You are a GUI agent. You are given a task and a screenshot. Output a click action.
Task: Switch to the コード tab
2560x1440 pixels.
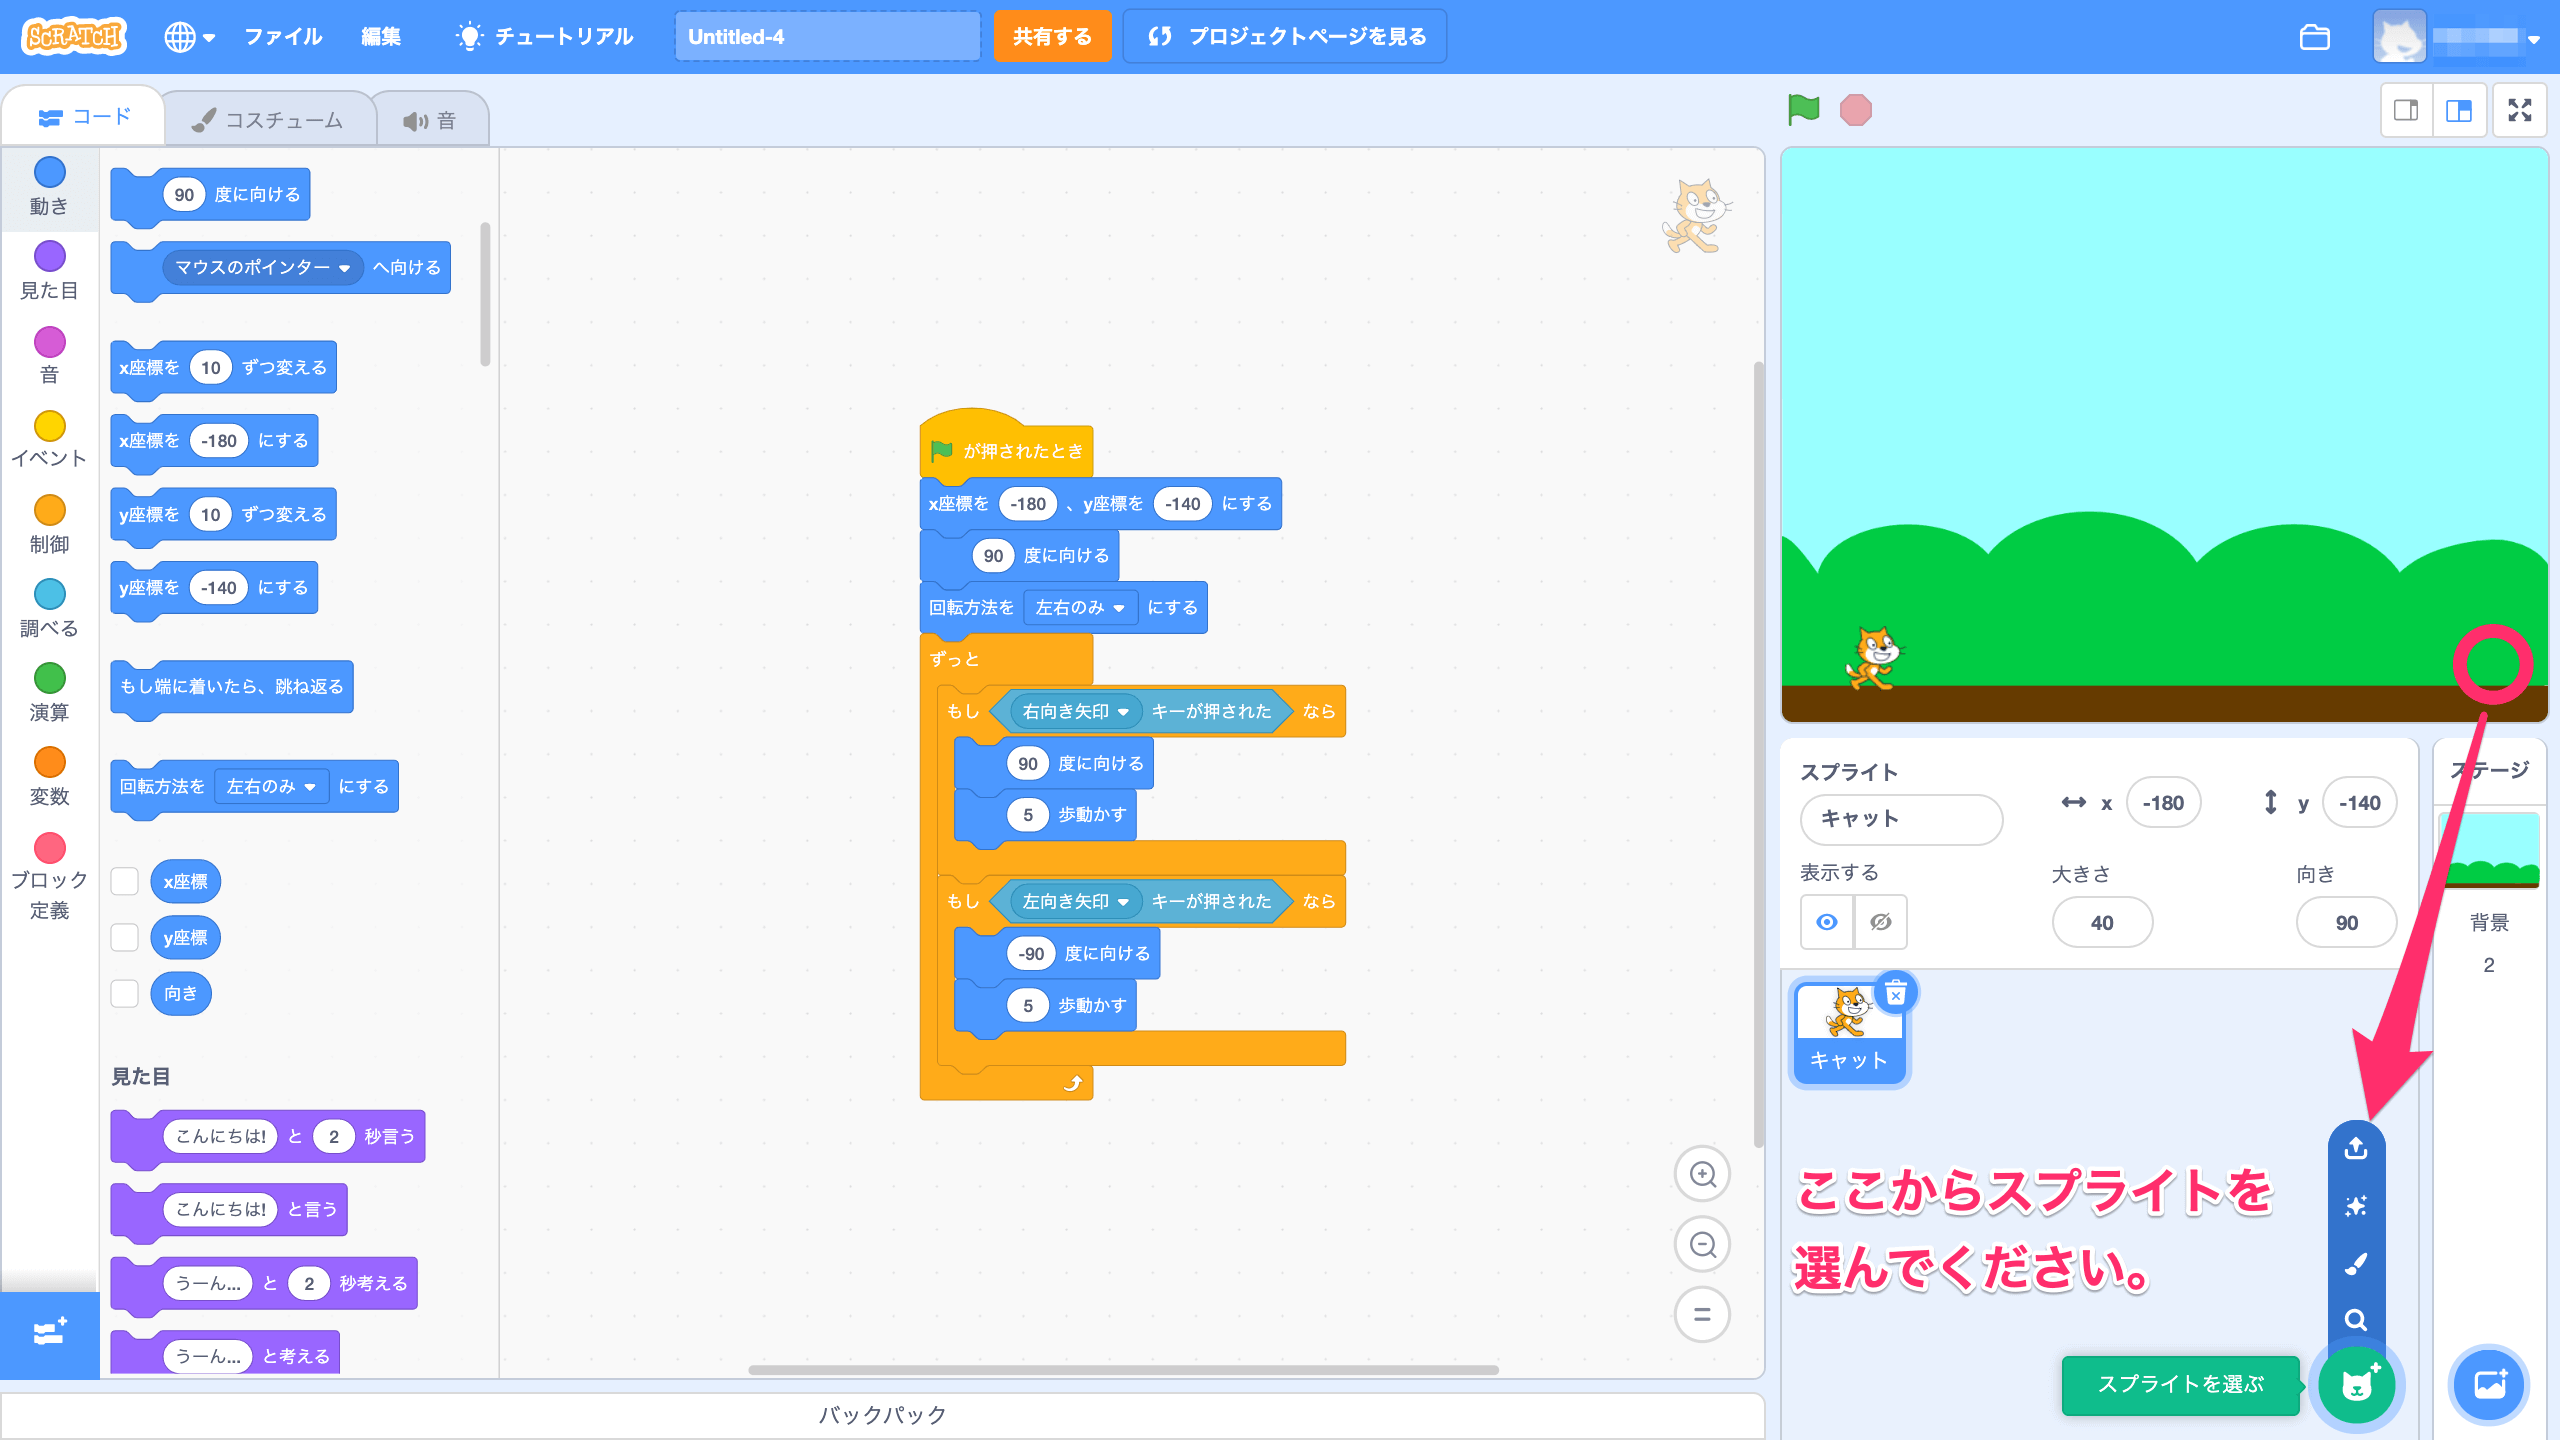tap(84, 117)
